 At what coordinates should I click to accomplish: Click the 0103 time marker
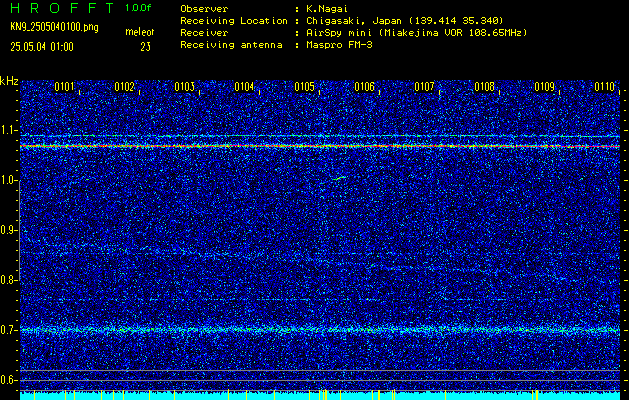[x=185, y=87]
